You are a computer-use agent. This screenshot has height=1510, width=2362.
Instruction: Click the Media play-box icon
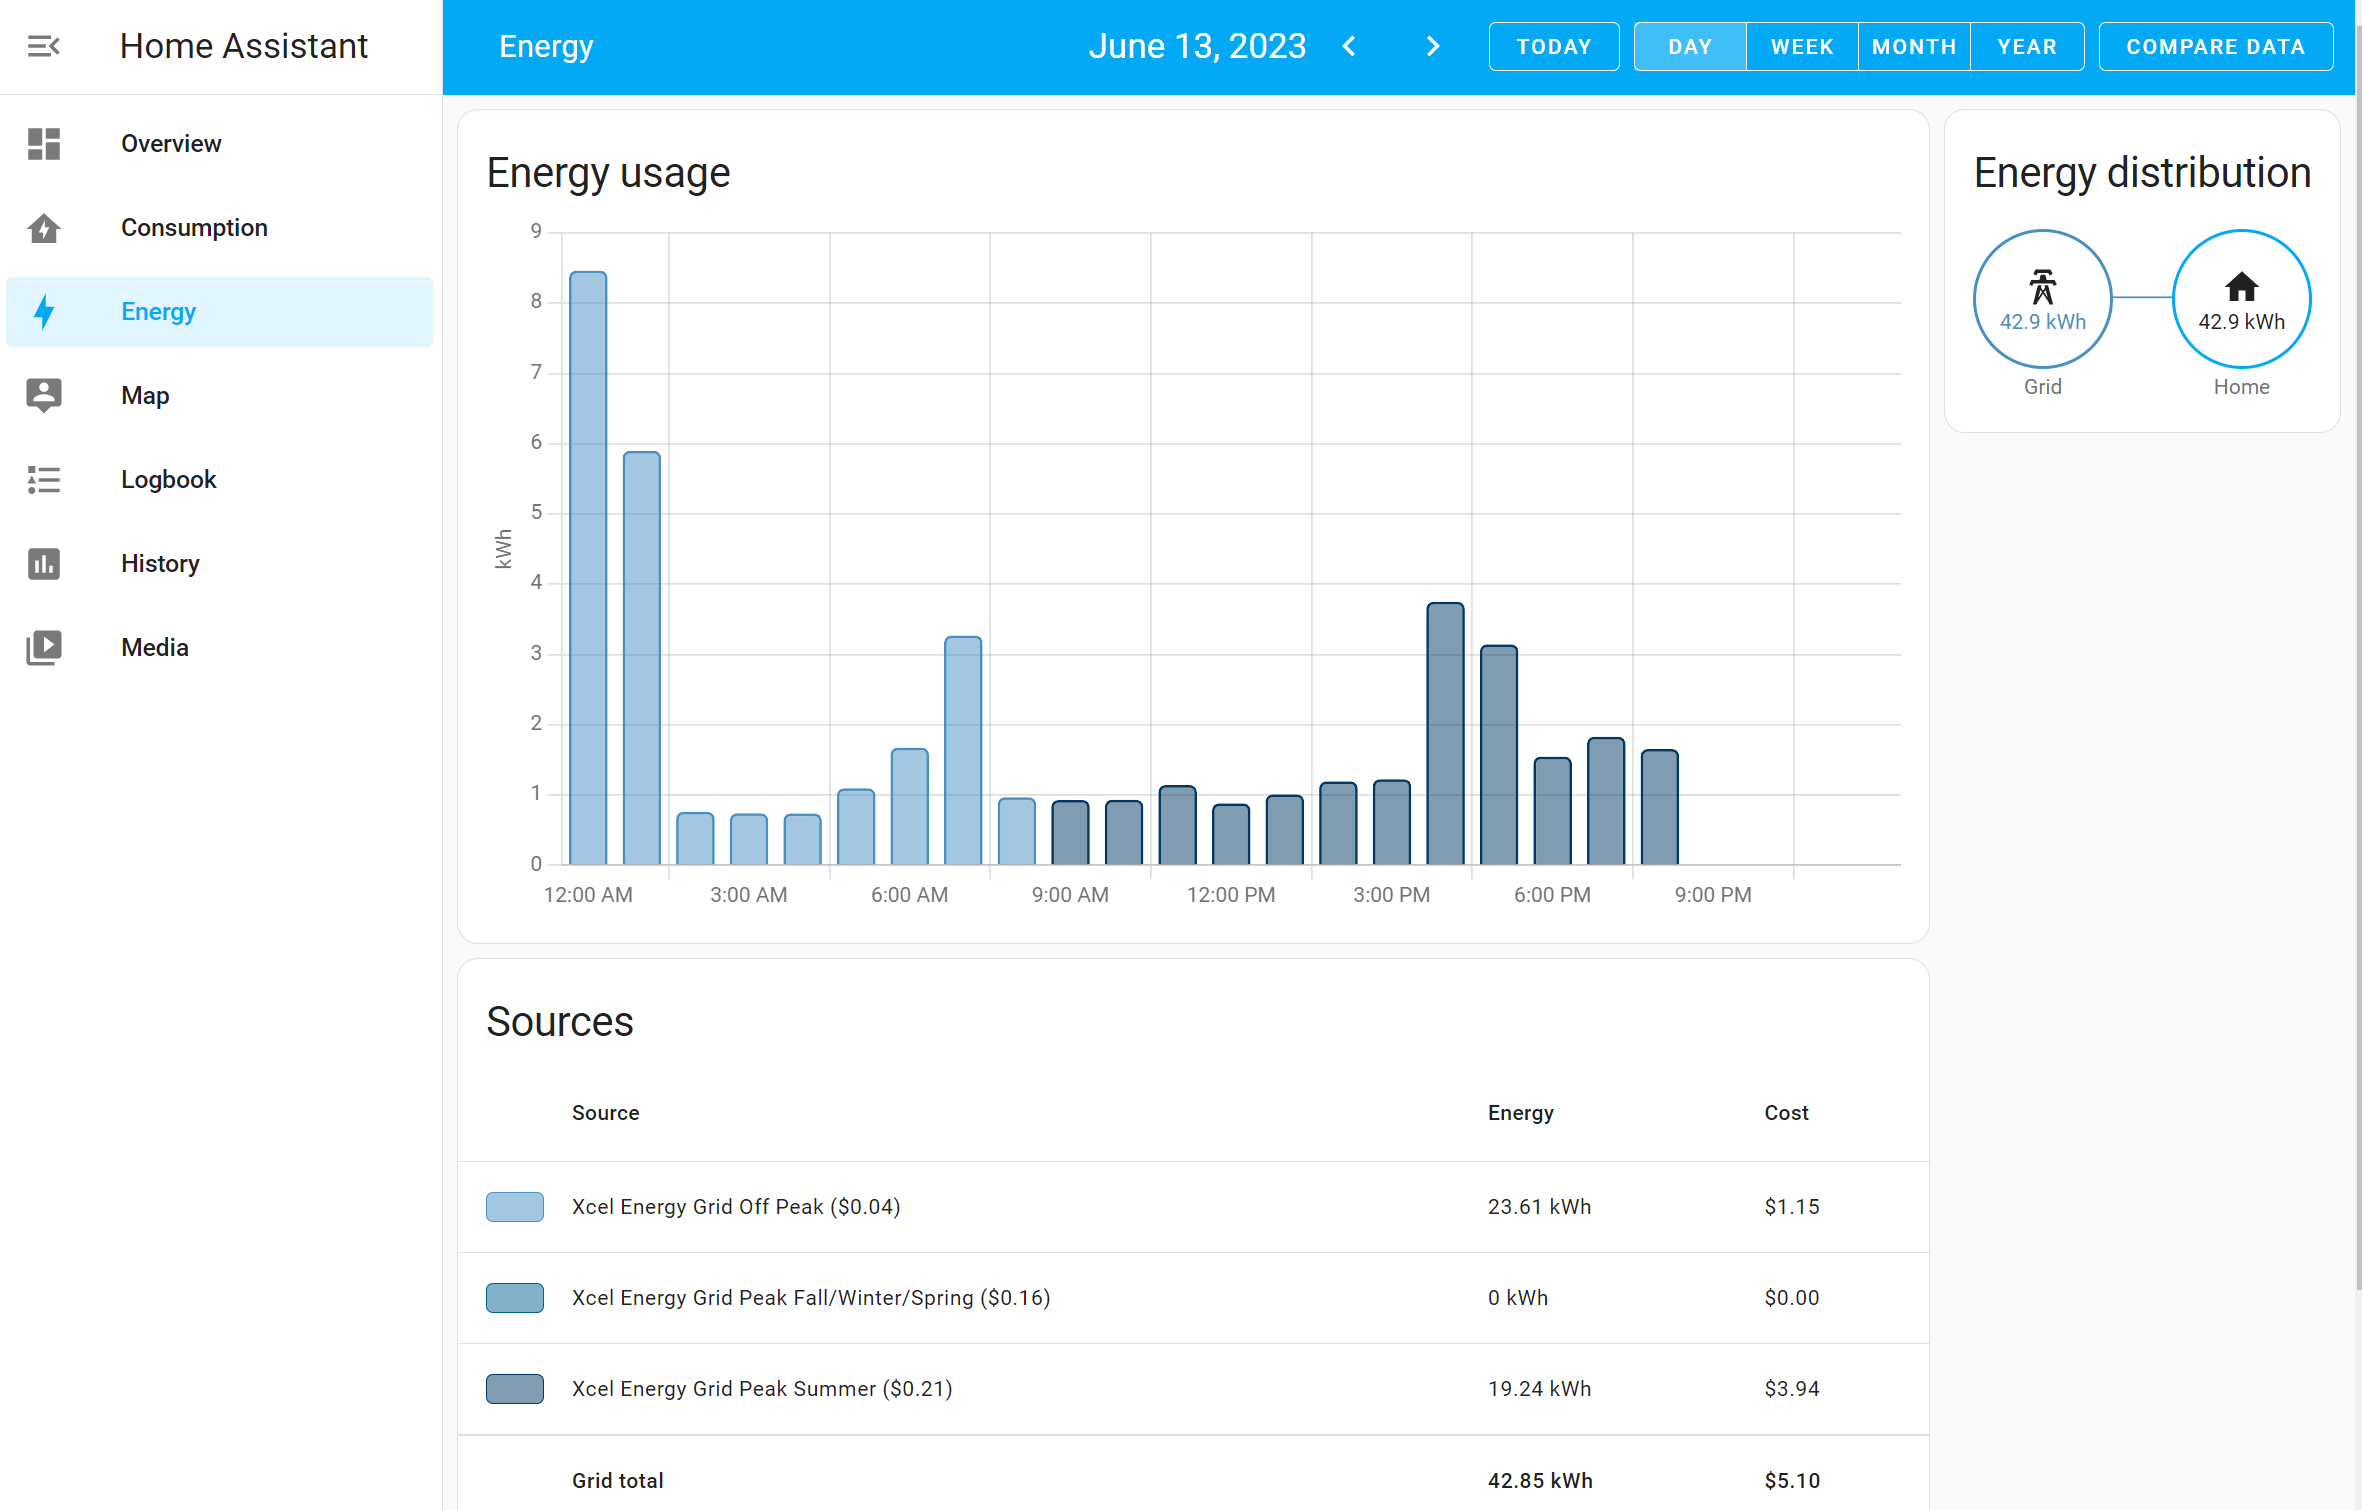[x=44, y=648]
